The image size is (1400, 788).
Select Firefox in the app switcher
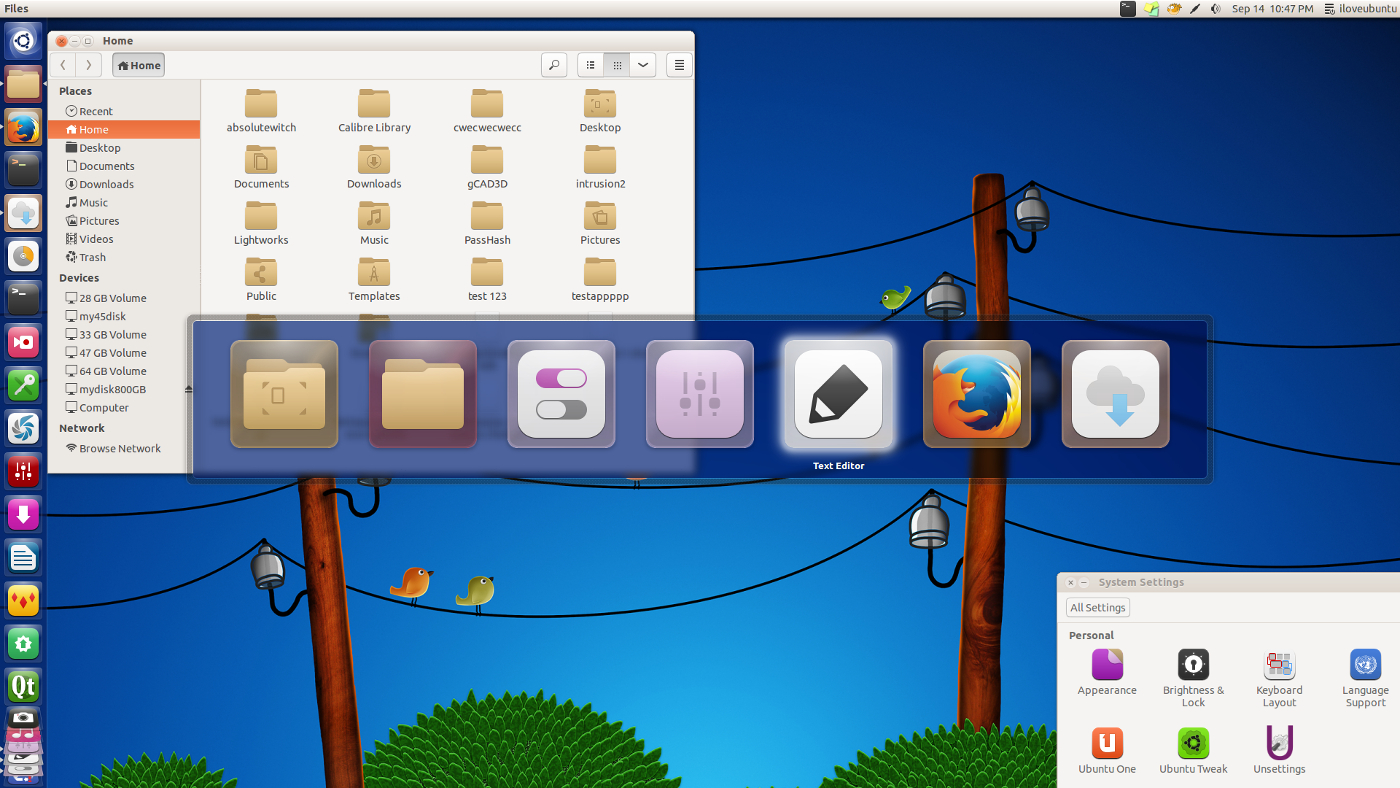[977, 394]
